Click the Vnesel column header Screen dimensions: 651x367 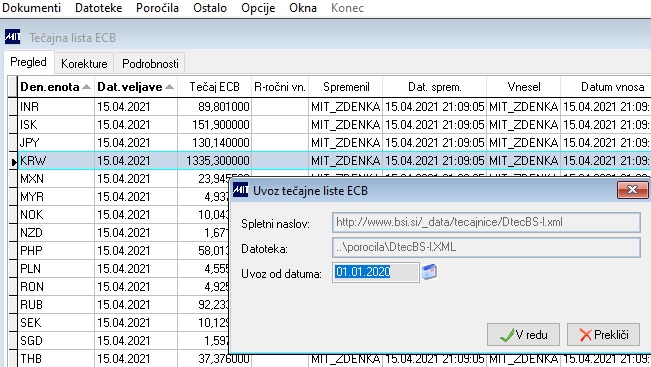pyautogui.click(x=524, y=87)
